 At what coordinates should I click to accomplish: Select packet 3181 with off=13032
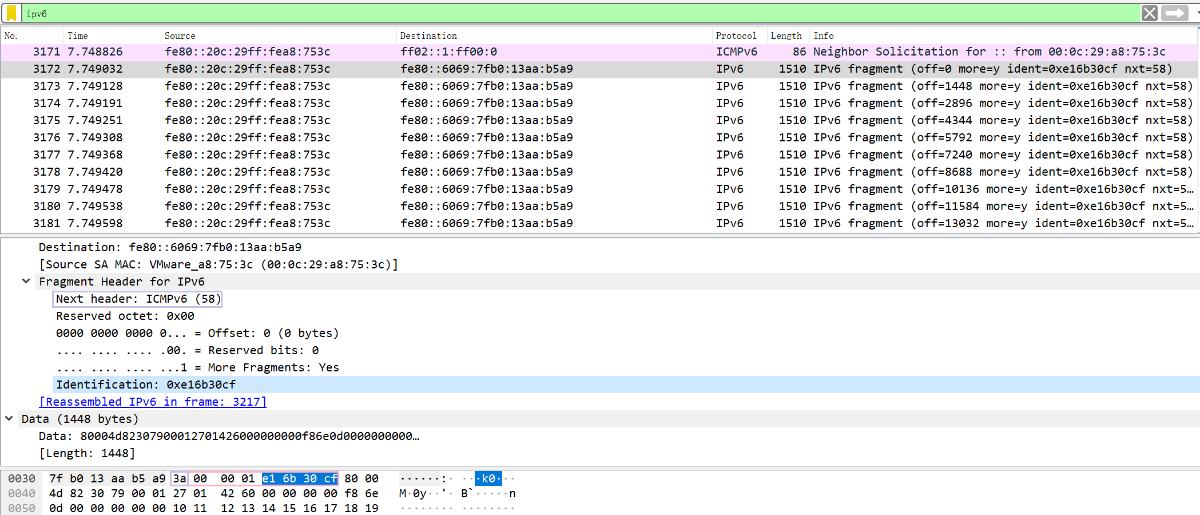click(x=600, y=223)
